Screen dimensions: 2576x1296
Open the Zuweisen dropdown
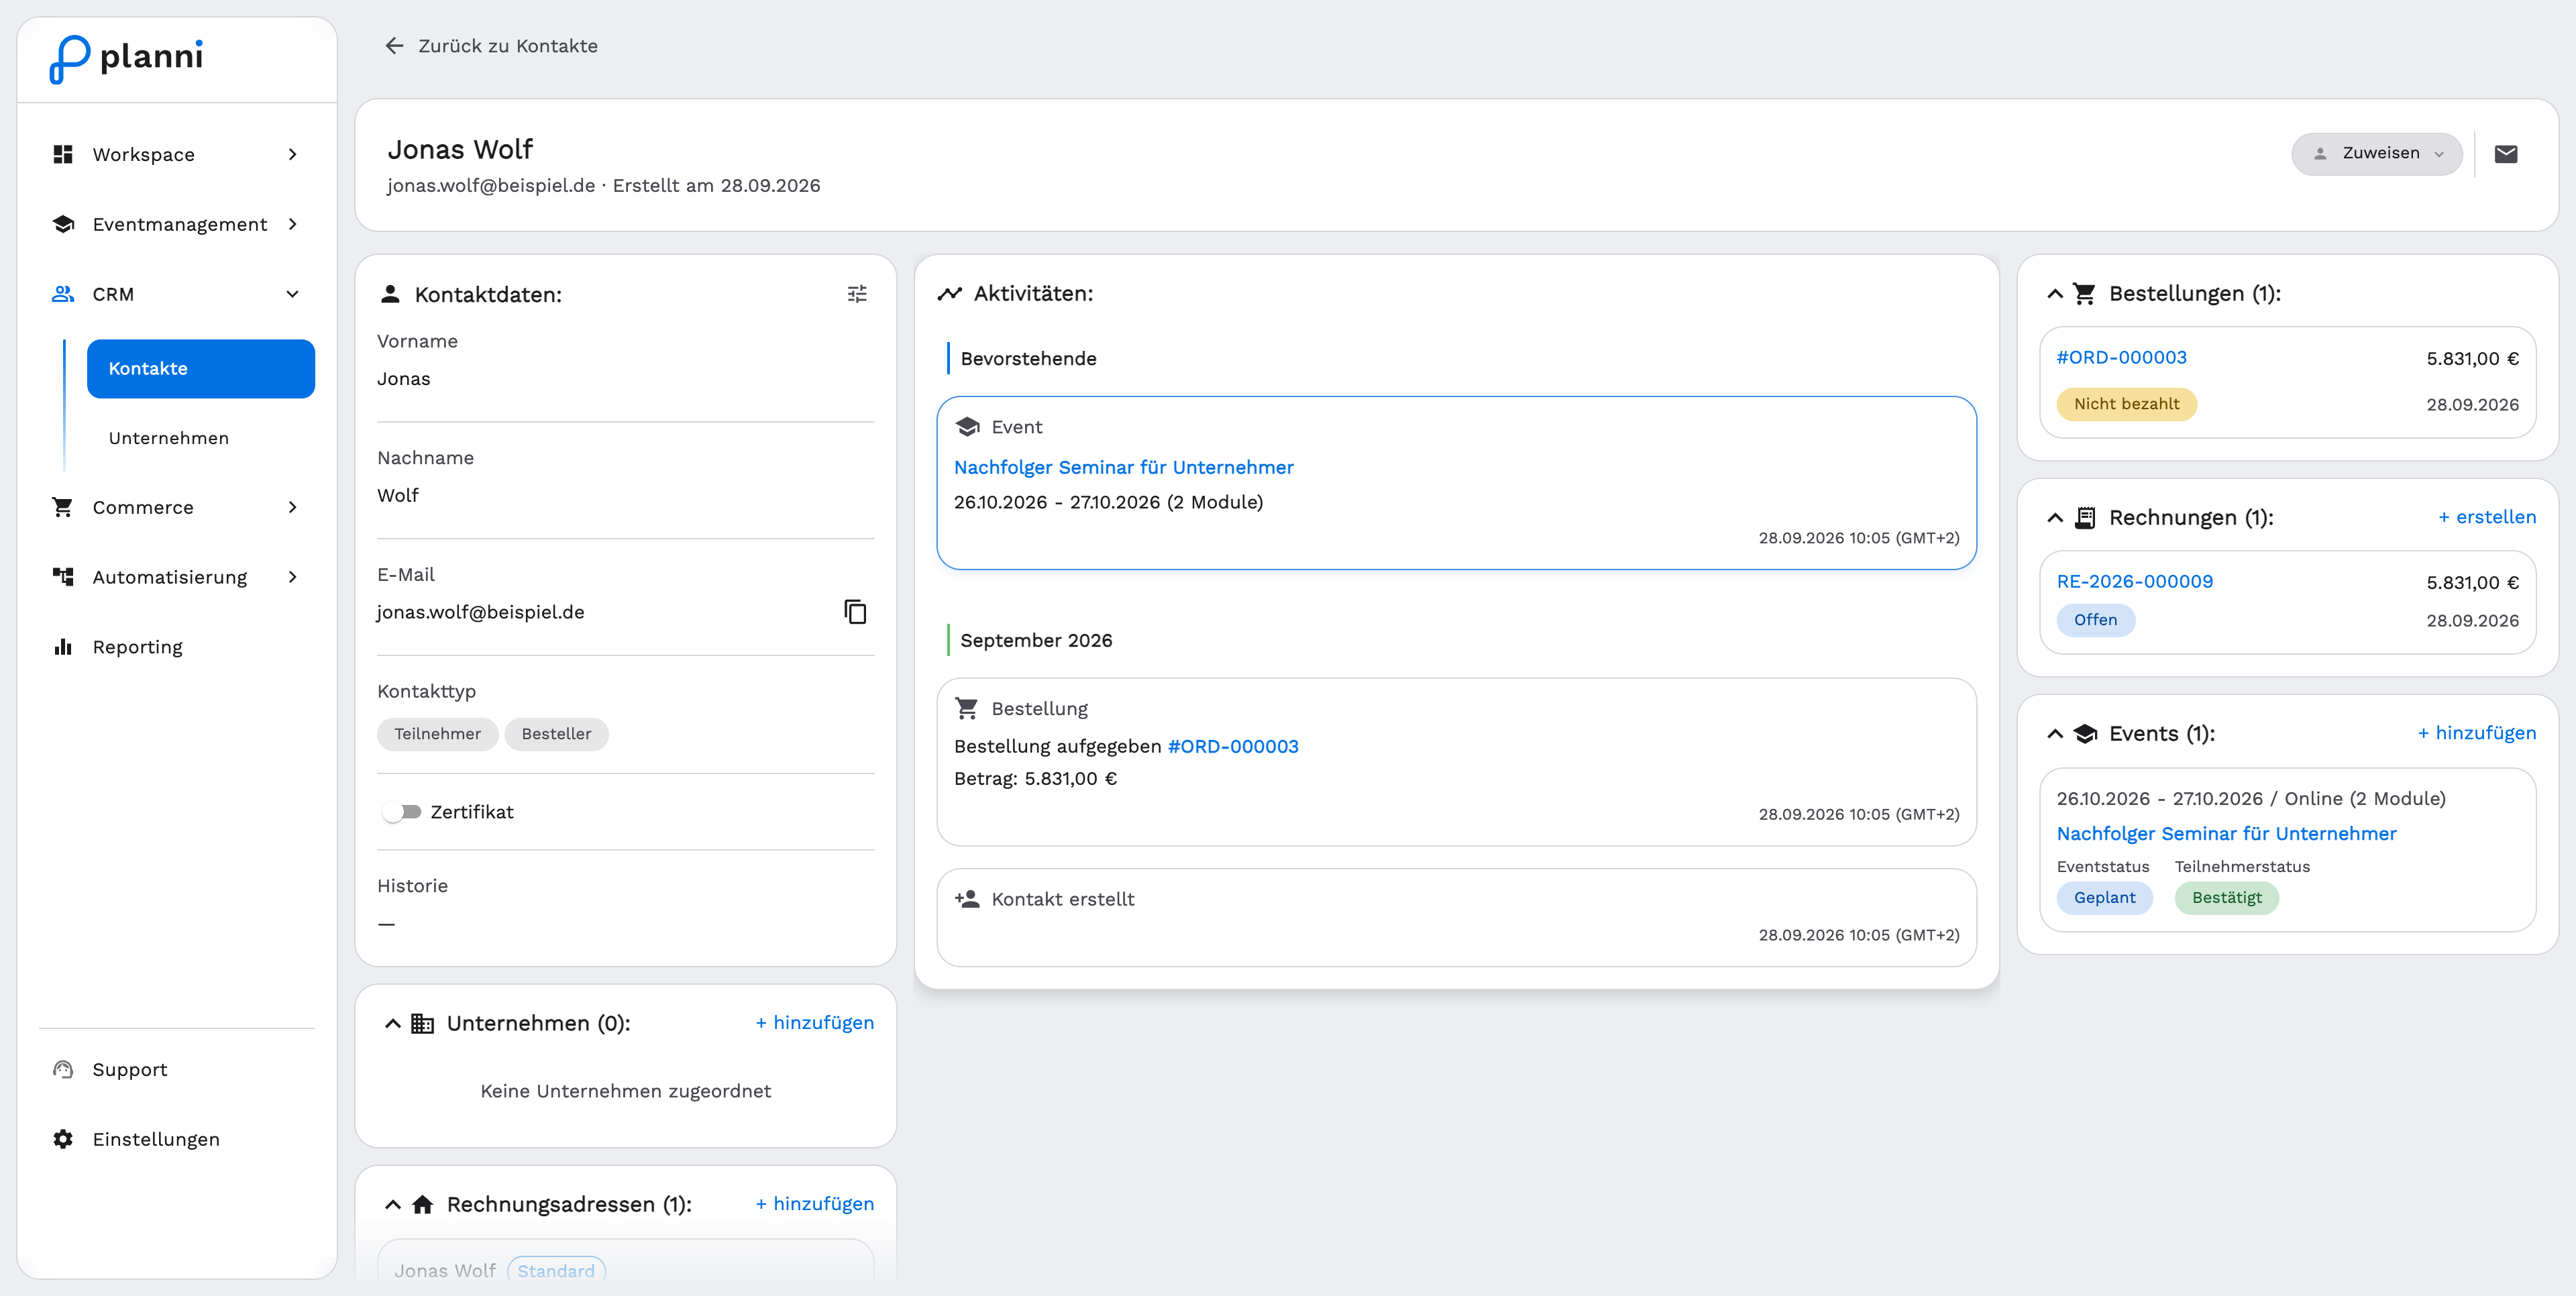[x=2376, y=154]
